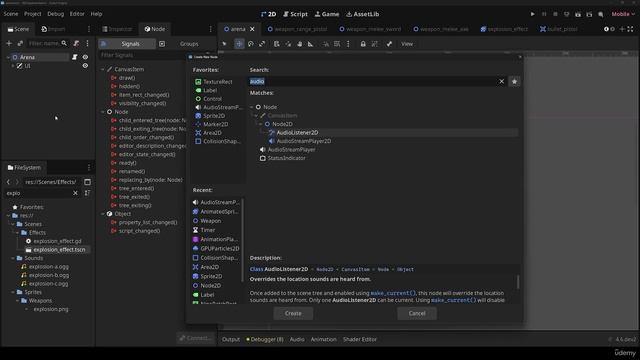Image resolution: width=640 pixels, height=360 pixels.
Task: Open the Help menu
Action: pos(96,14)
